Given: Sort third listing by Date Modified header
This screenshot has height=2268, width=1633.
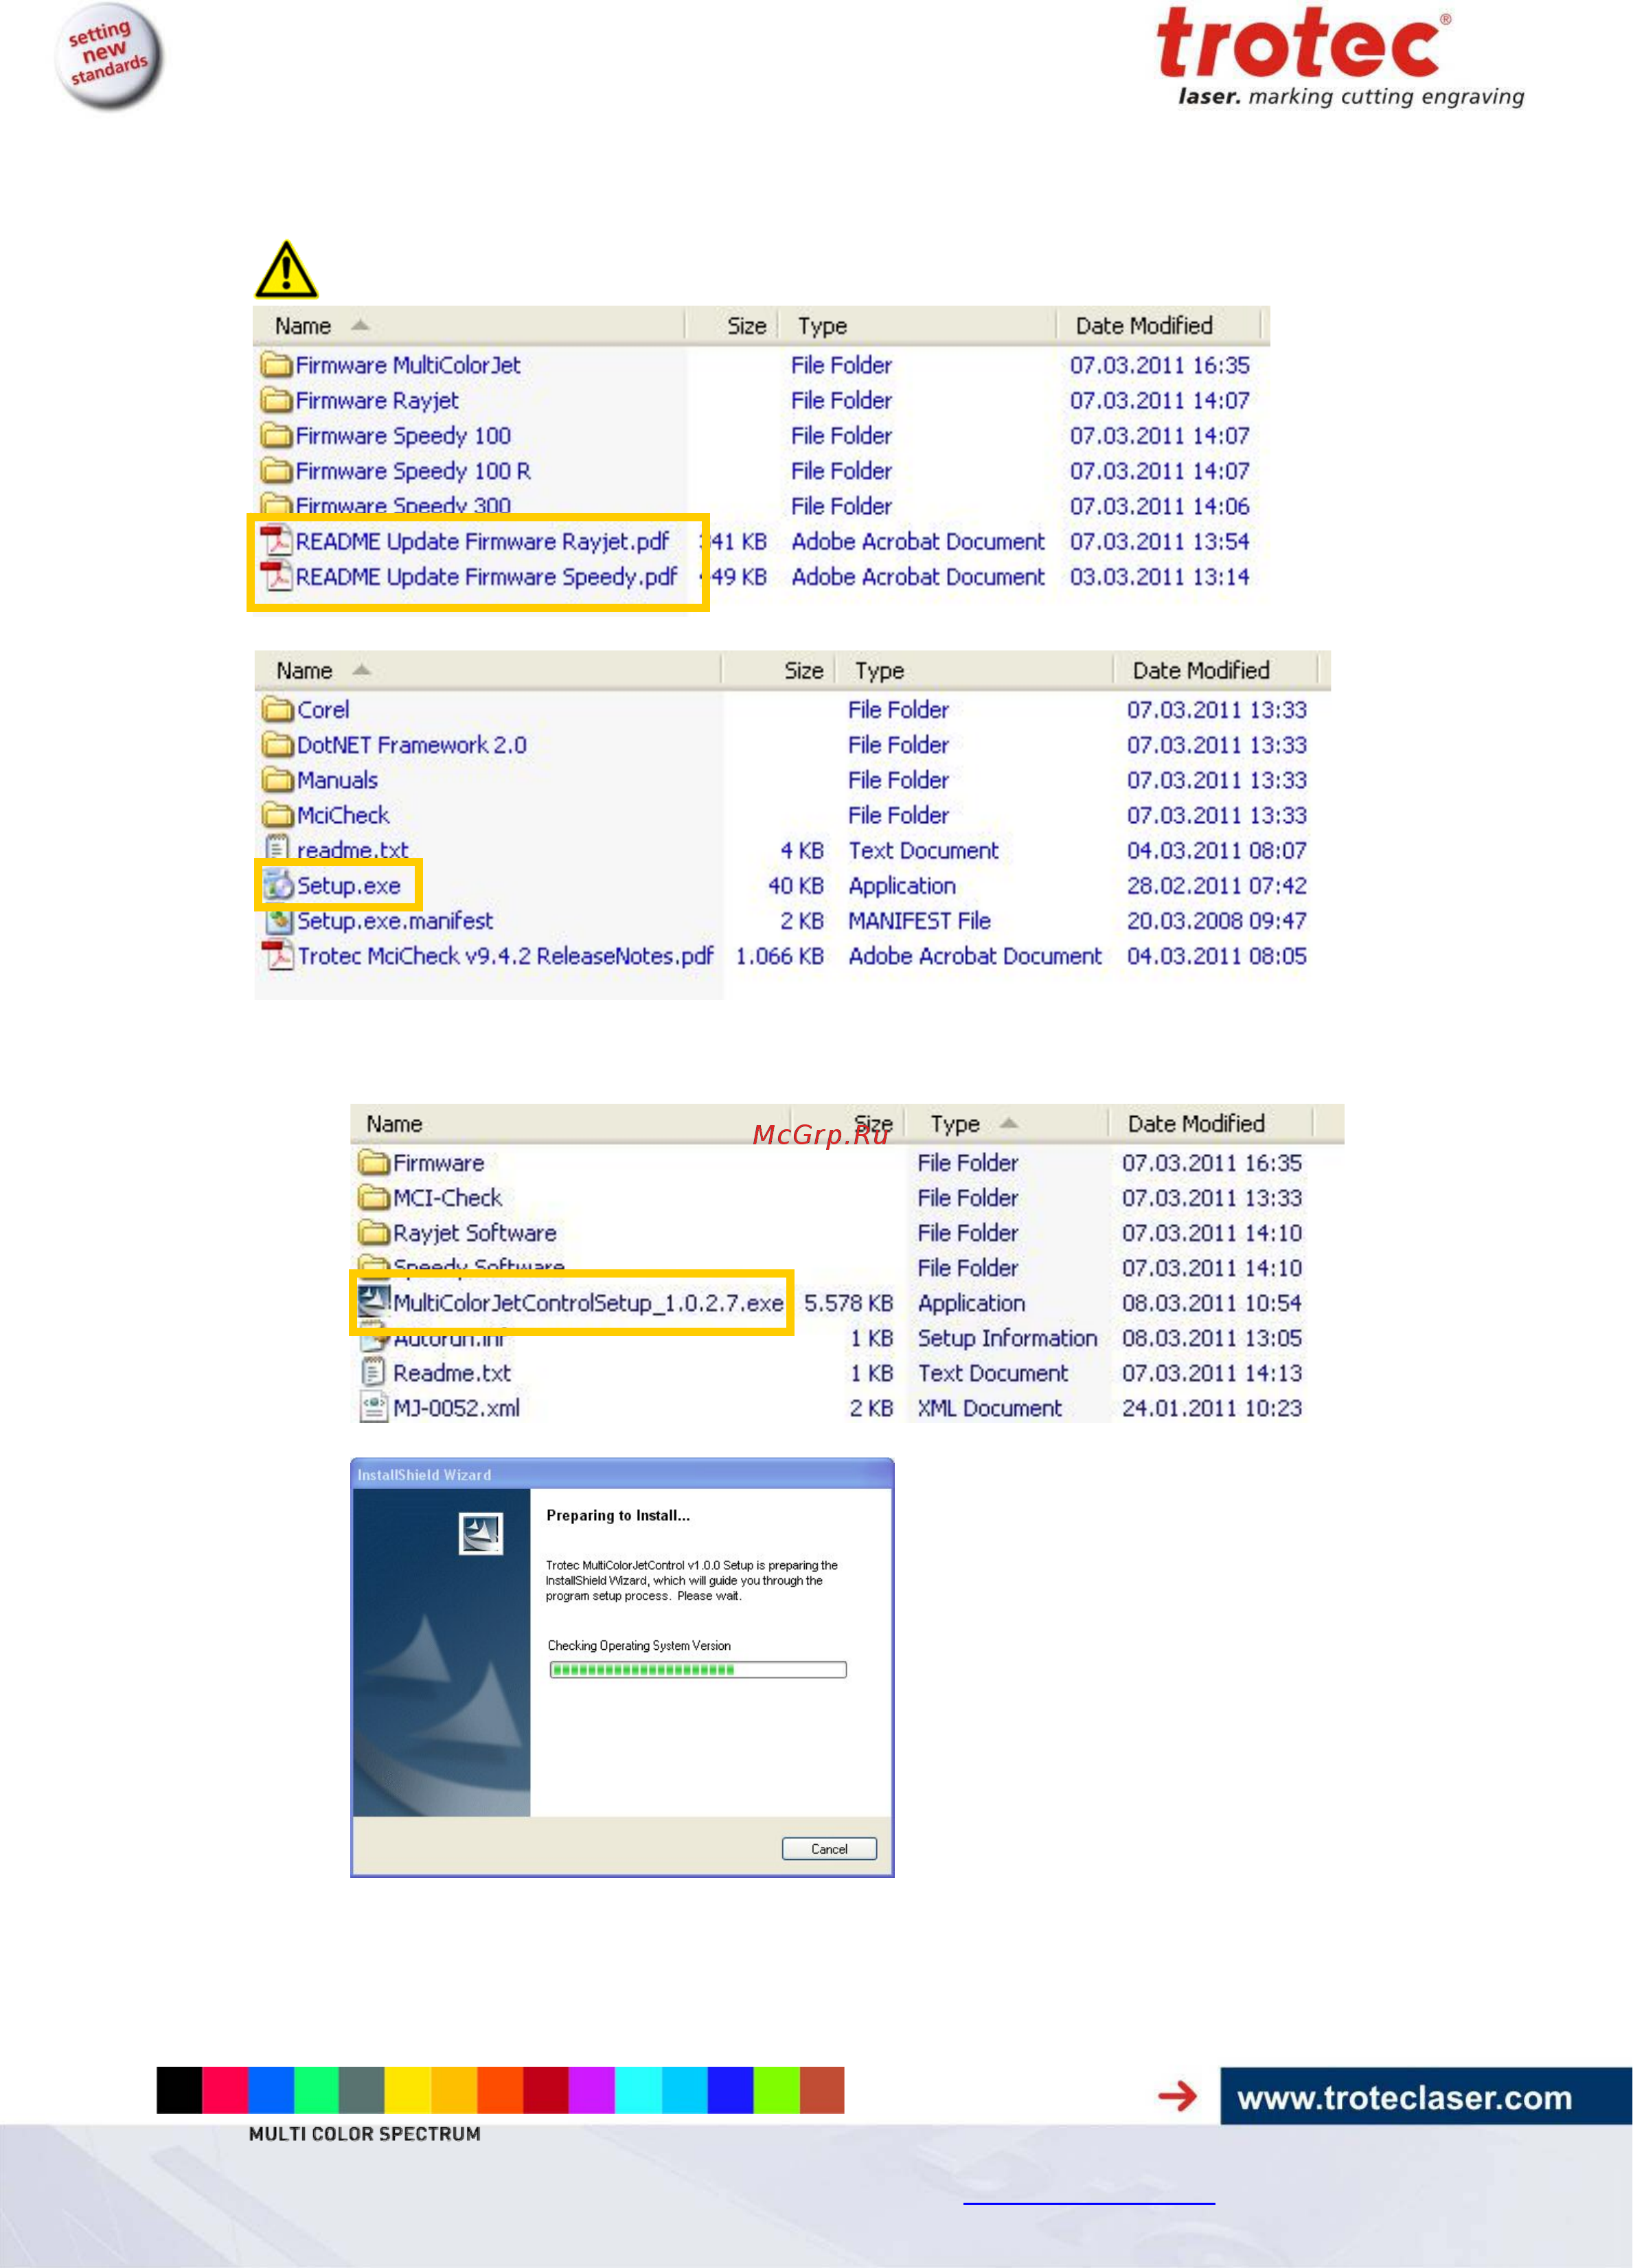Looking at the screenshot, I should (1196, 1124).
